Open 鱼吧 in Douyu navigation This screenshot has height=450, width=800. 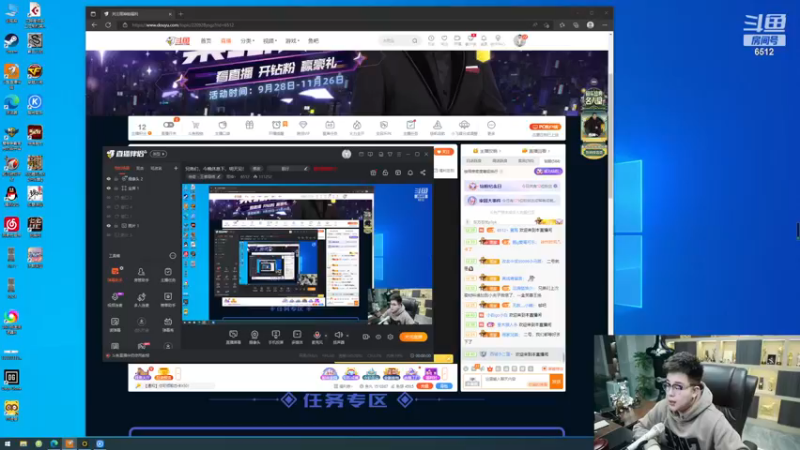313,41
